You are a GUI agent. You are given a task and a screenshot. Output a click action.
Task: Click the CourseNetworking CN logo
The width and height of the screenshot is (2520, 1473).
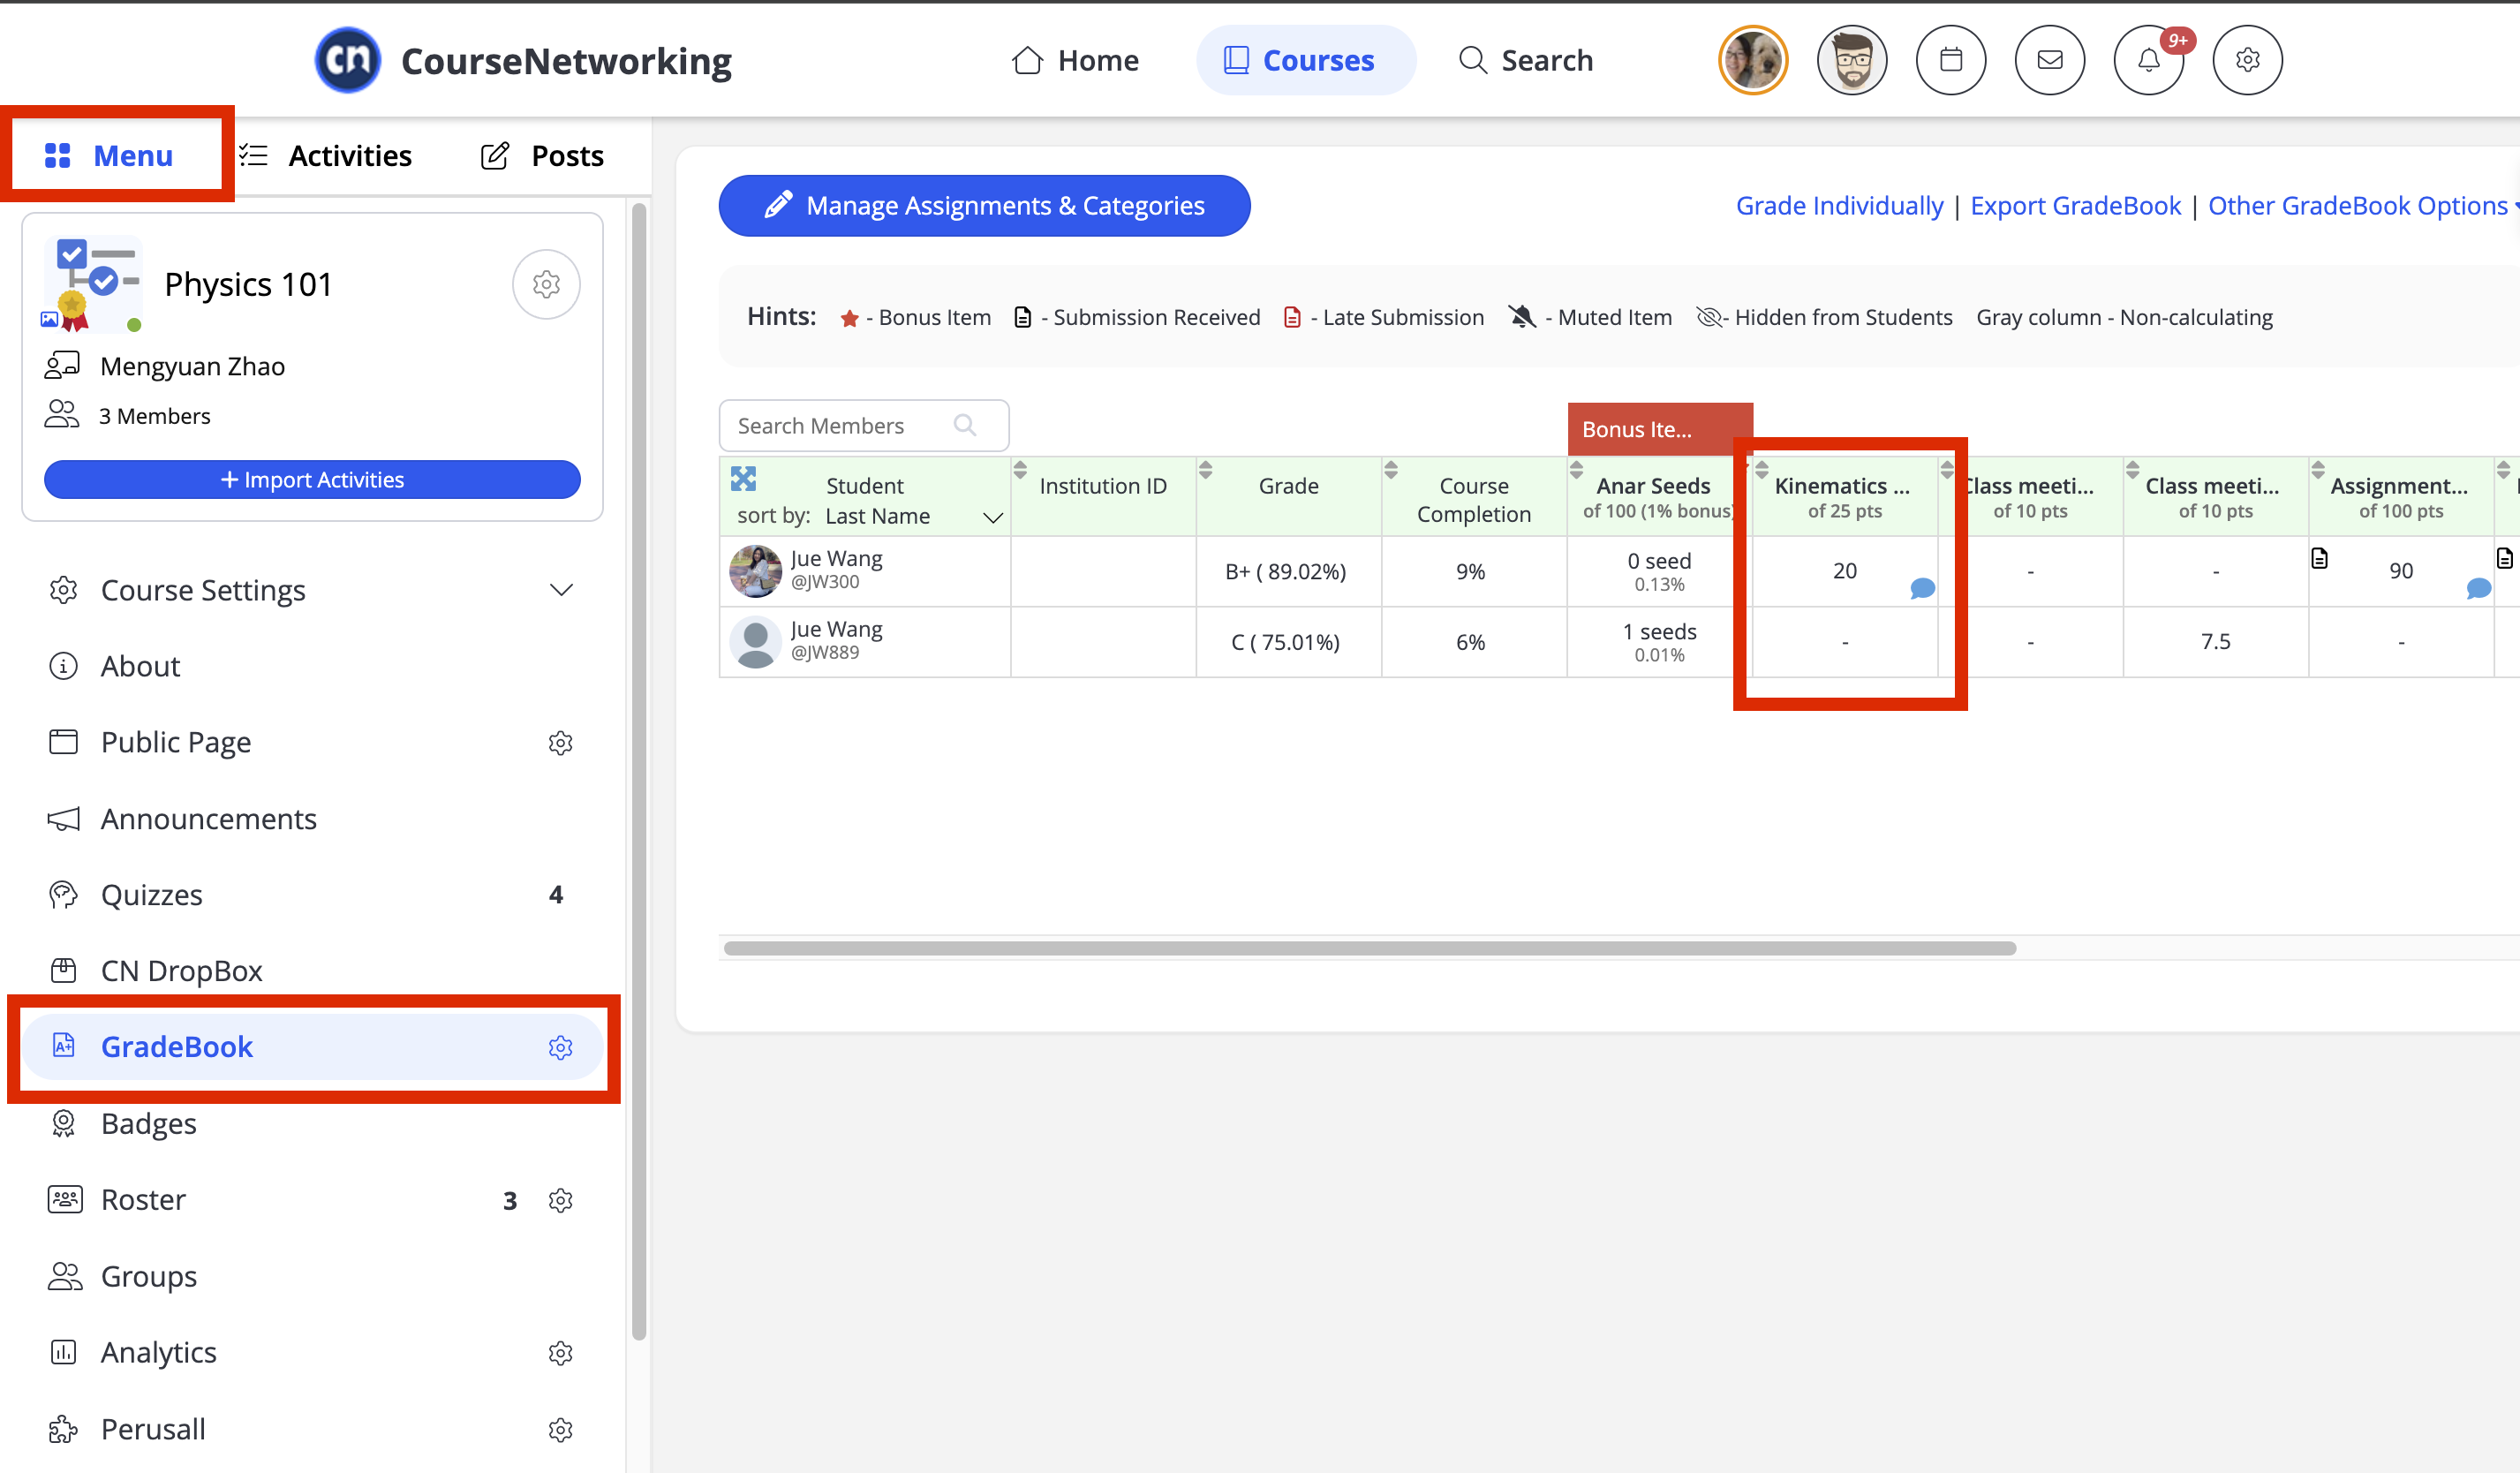coord(348,60)
